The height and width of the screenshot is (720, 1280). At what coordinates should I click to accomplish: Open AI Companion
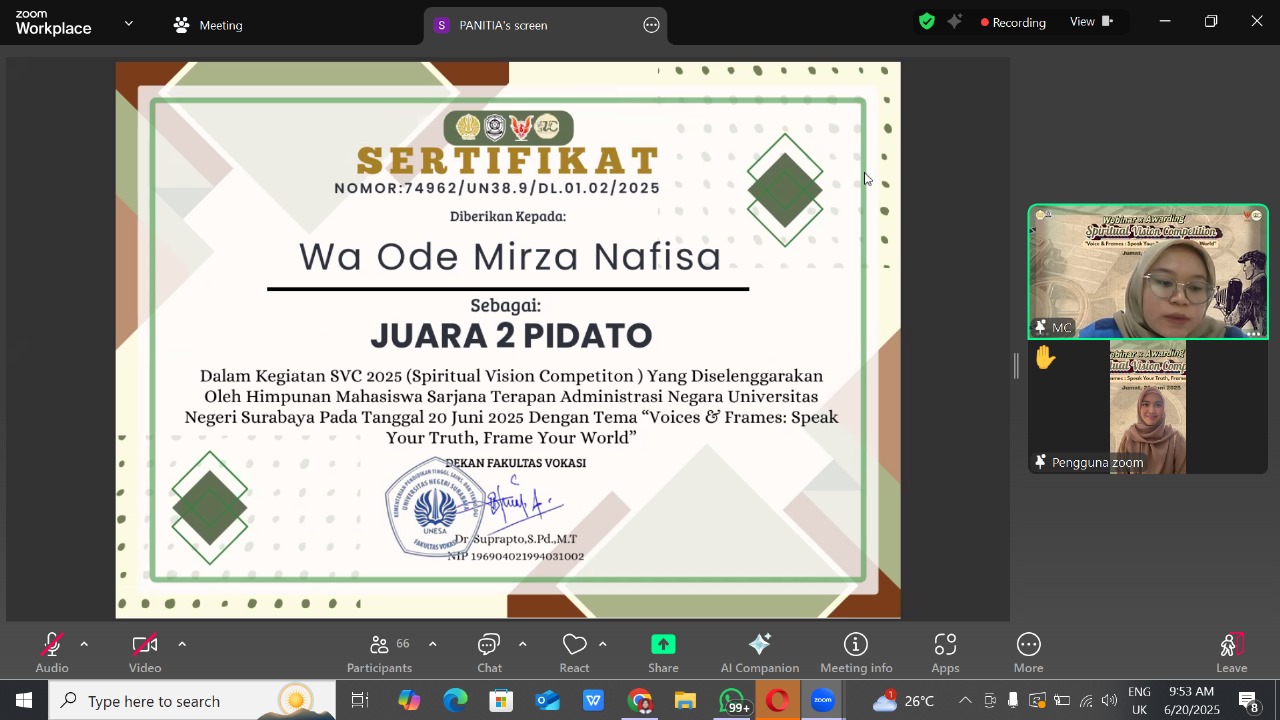[759, 653]
